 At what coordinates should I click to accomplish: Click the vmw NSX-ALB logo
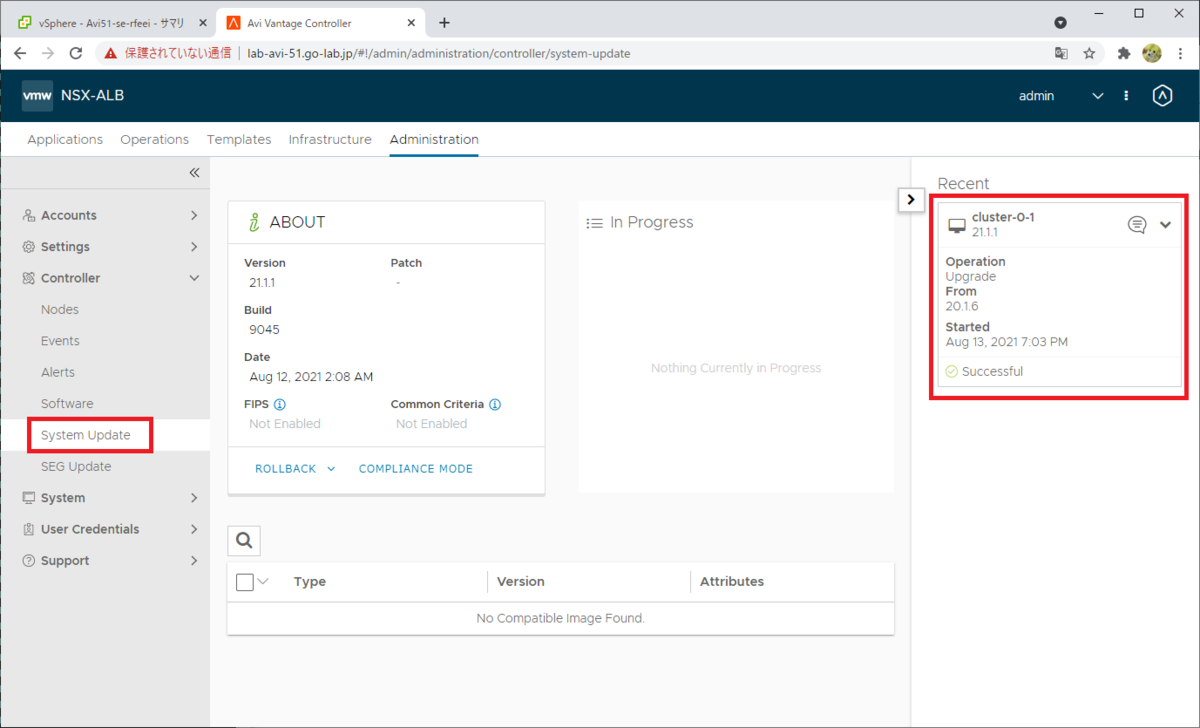73,96
